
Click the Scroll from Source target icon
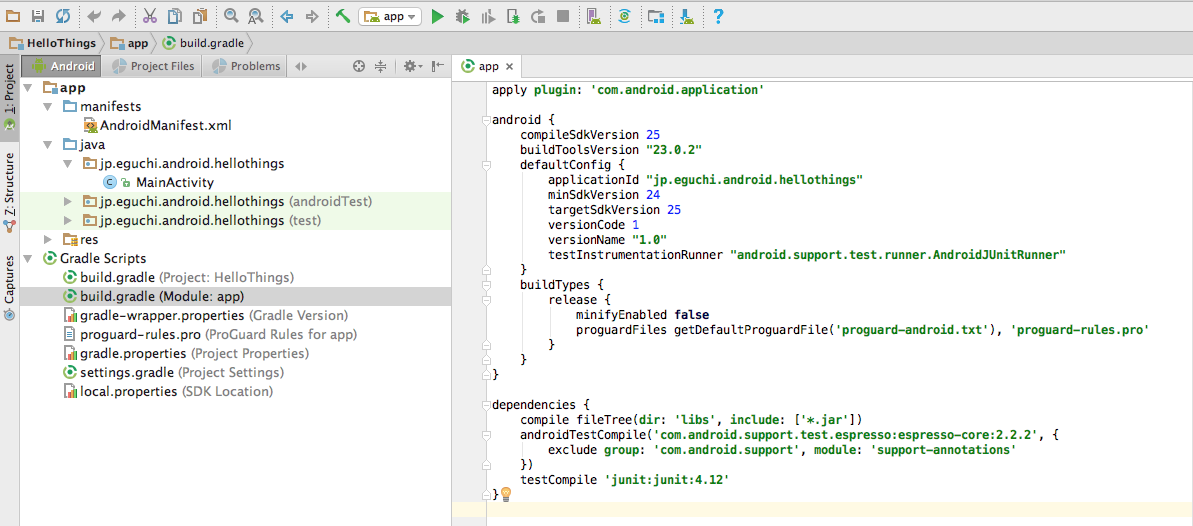pyautogui.click(x=359, y=66)
